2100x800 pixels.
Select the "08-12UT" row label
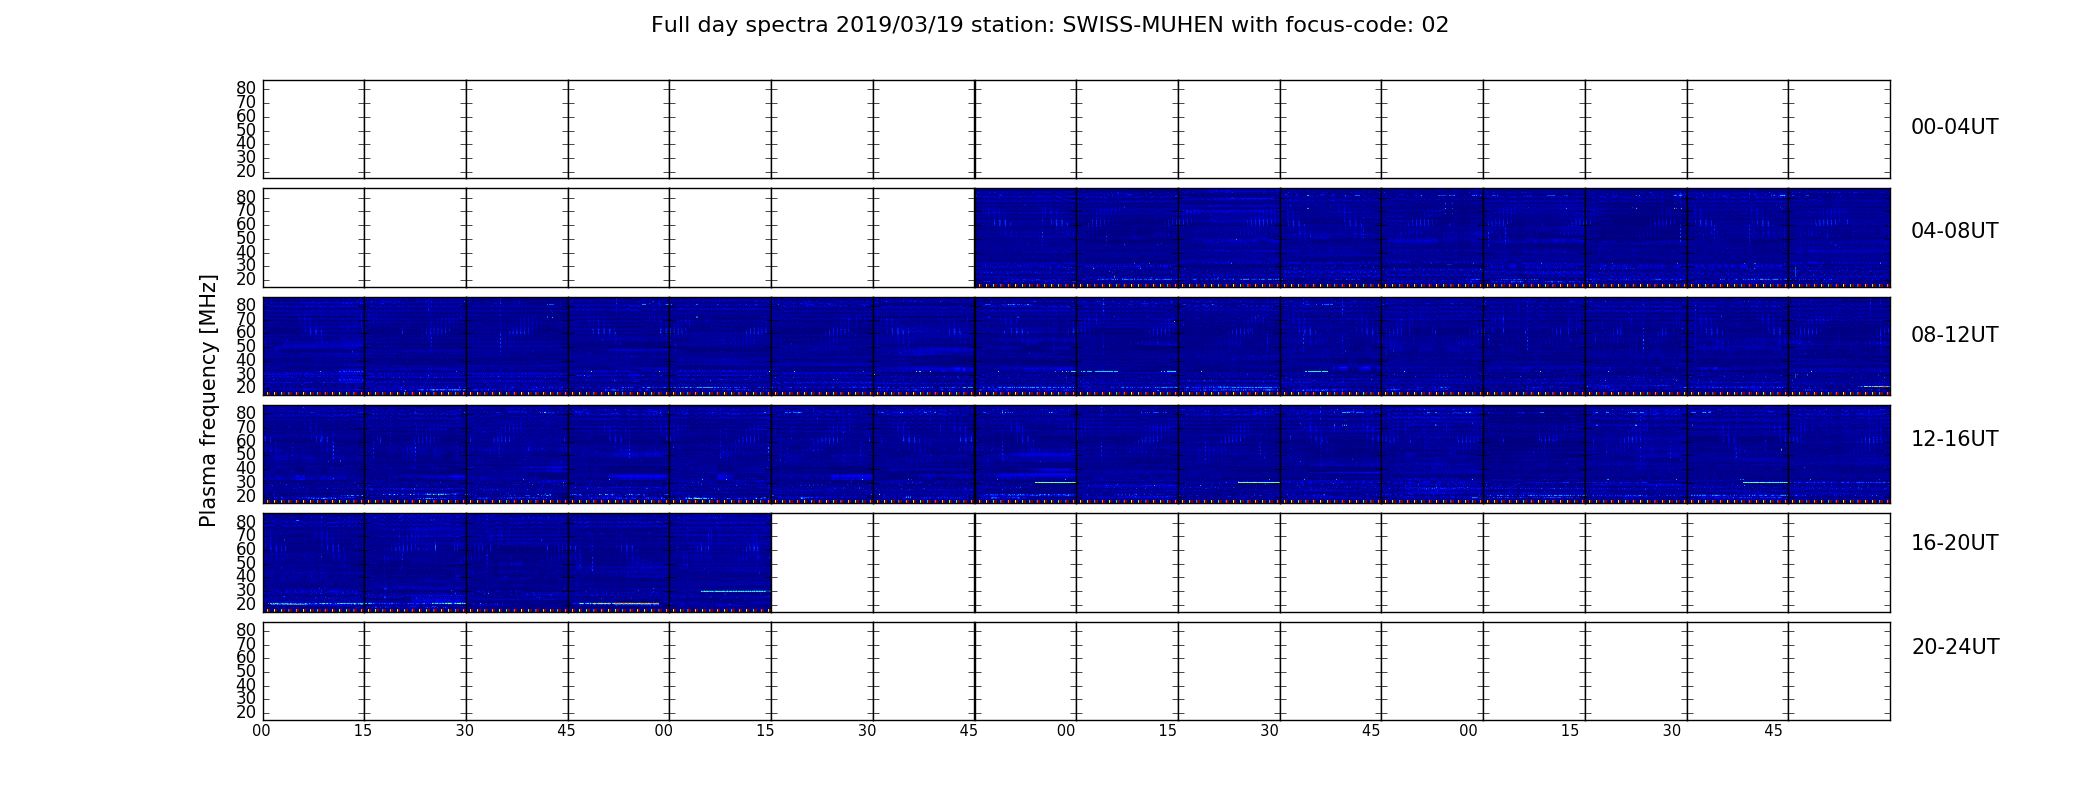(1954, 335)
